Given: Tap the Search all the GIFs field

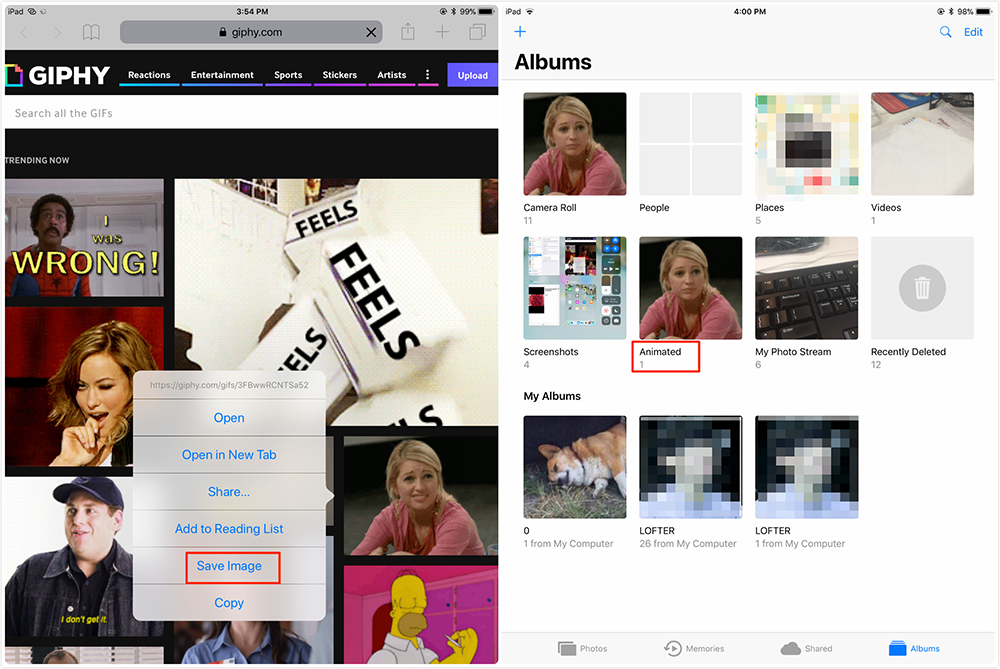Looking at the screenshot, I should [x=251, y=113].
